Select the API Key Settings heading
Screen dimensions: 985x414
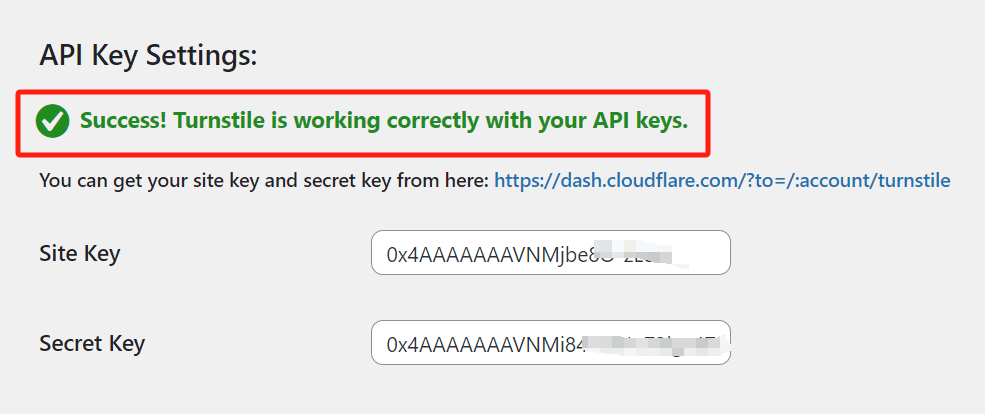pos(148,57)
